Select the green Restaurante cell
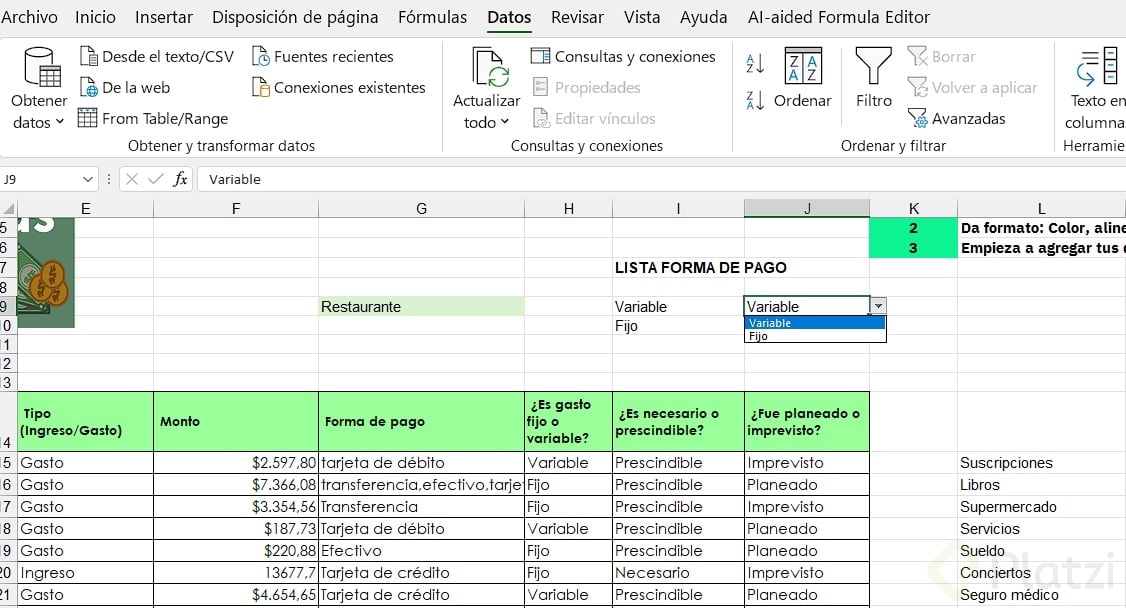 click(x=421, y=307)
